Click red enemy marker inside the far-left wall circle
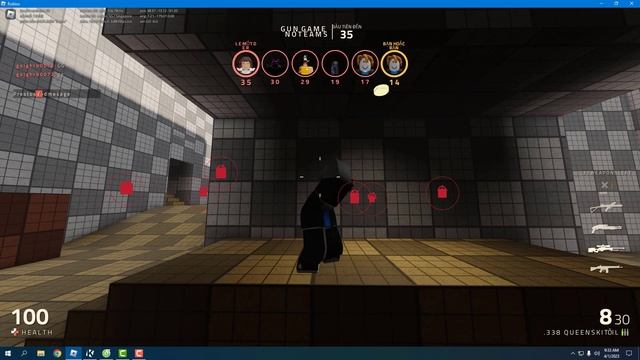640x360 pixels. (x=127, y=188)
